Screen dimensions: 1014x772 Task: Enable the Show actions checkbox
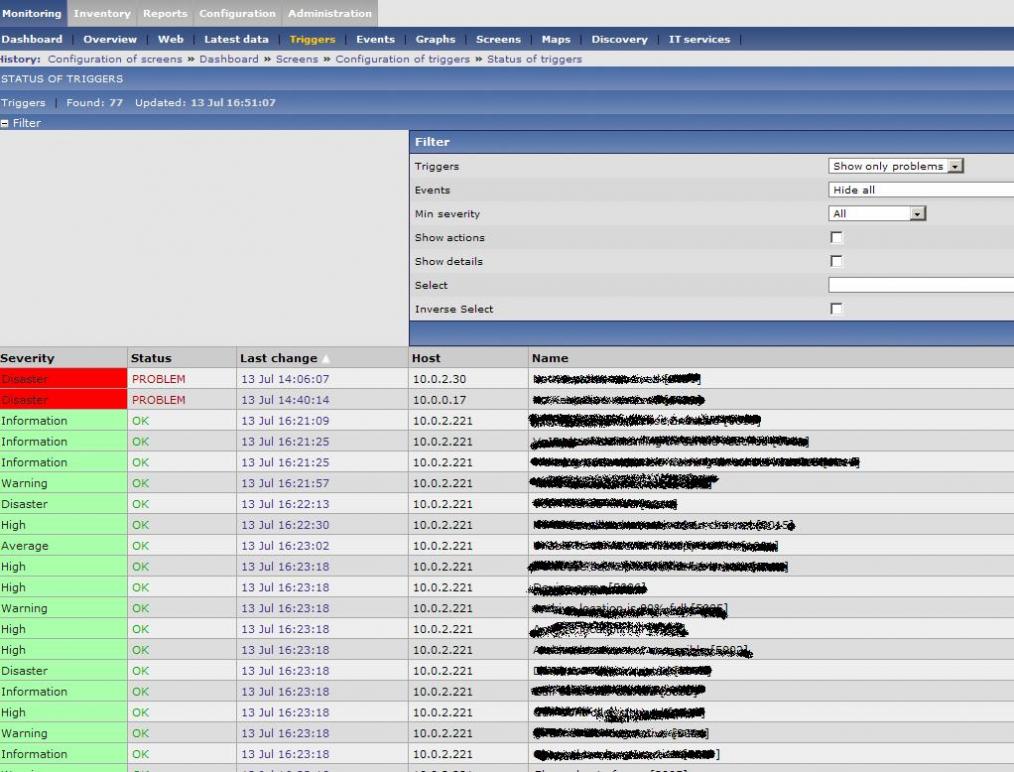tap(836, 237)
